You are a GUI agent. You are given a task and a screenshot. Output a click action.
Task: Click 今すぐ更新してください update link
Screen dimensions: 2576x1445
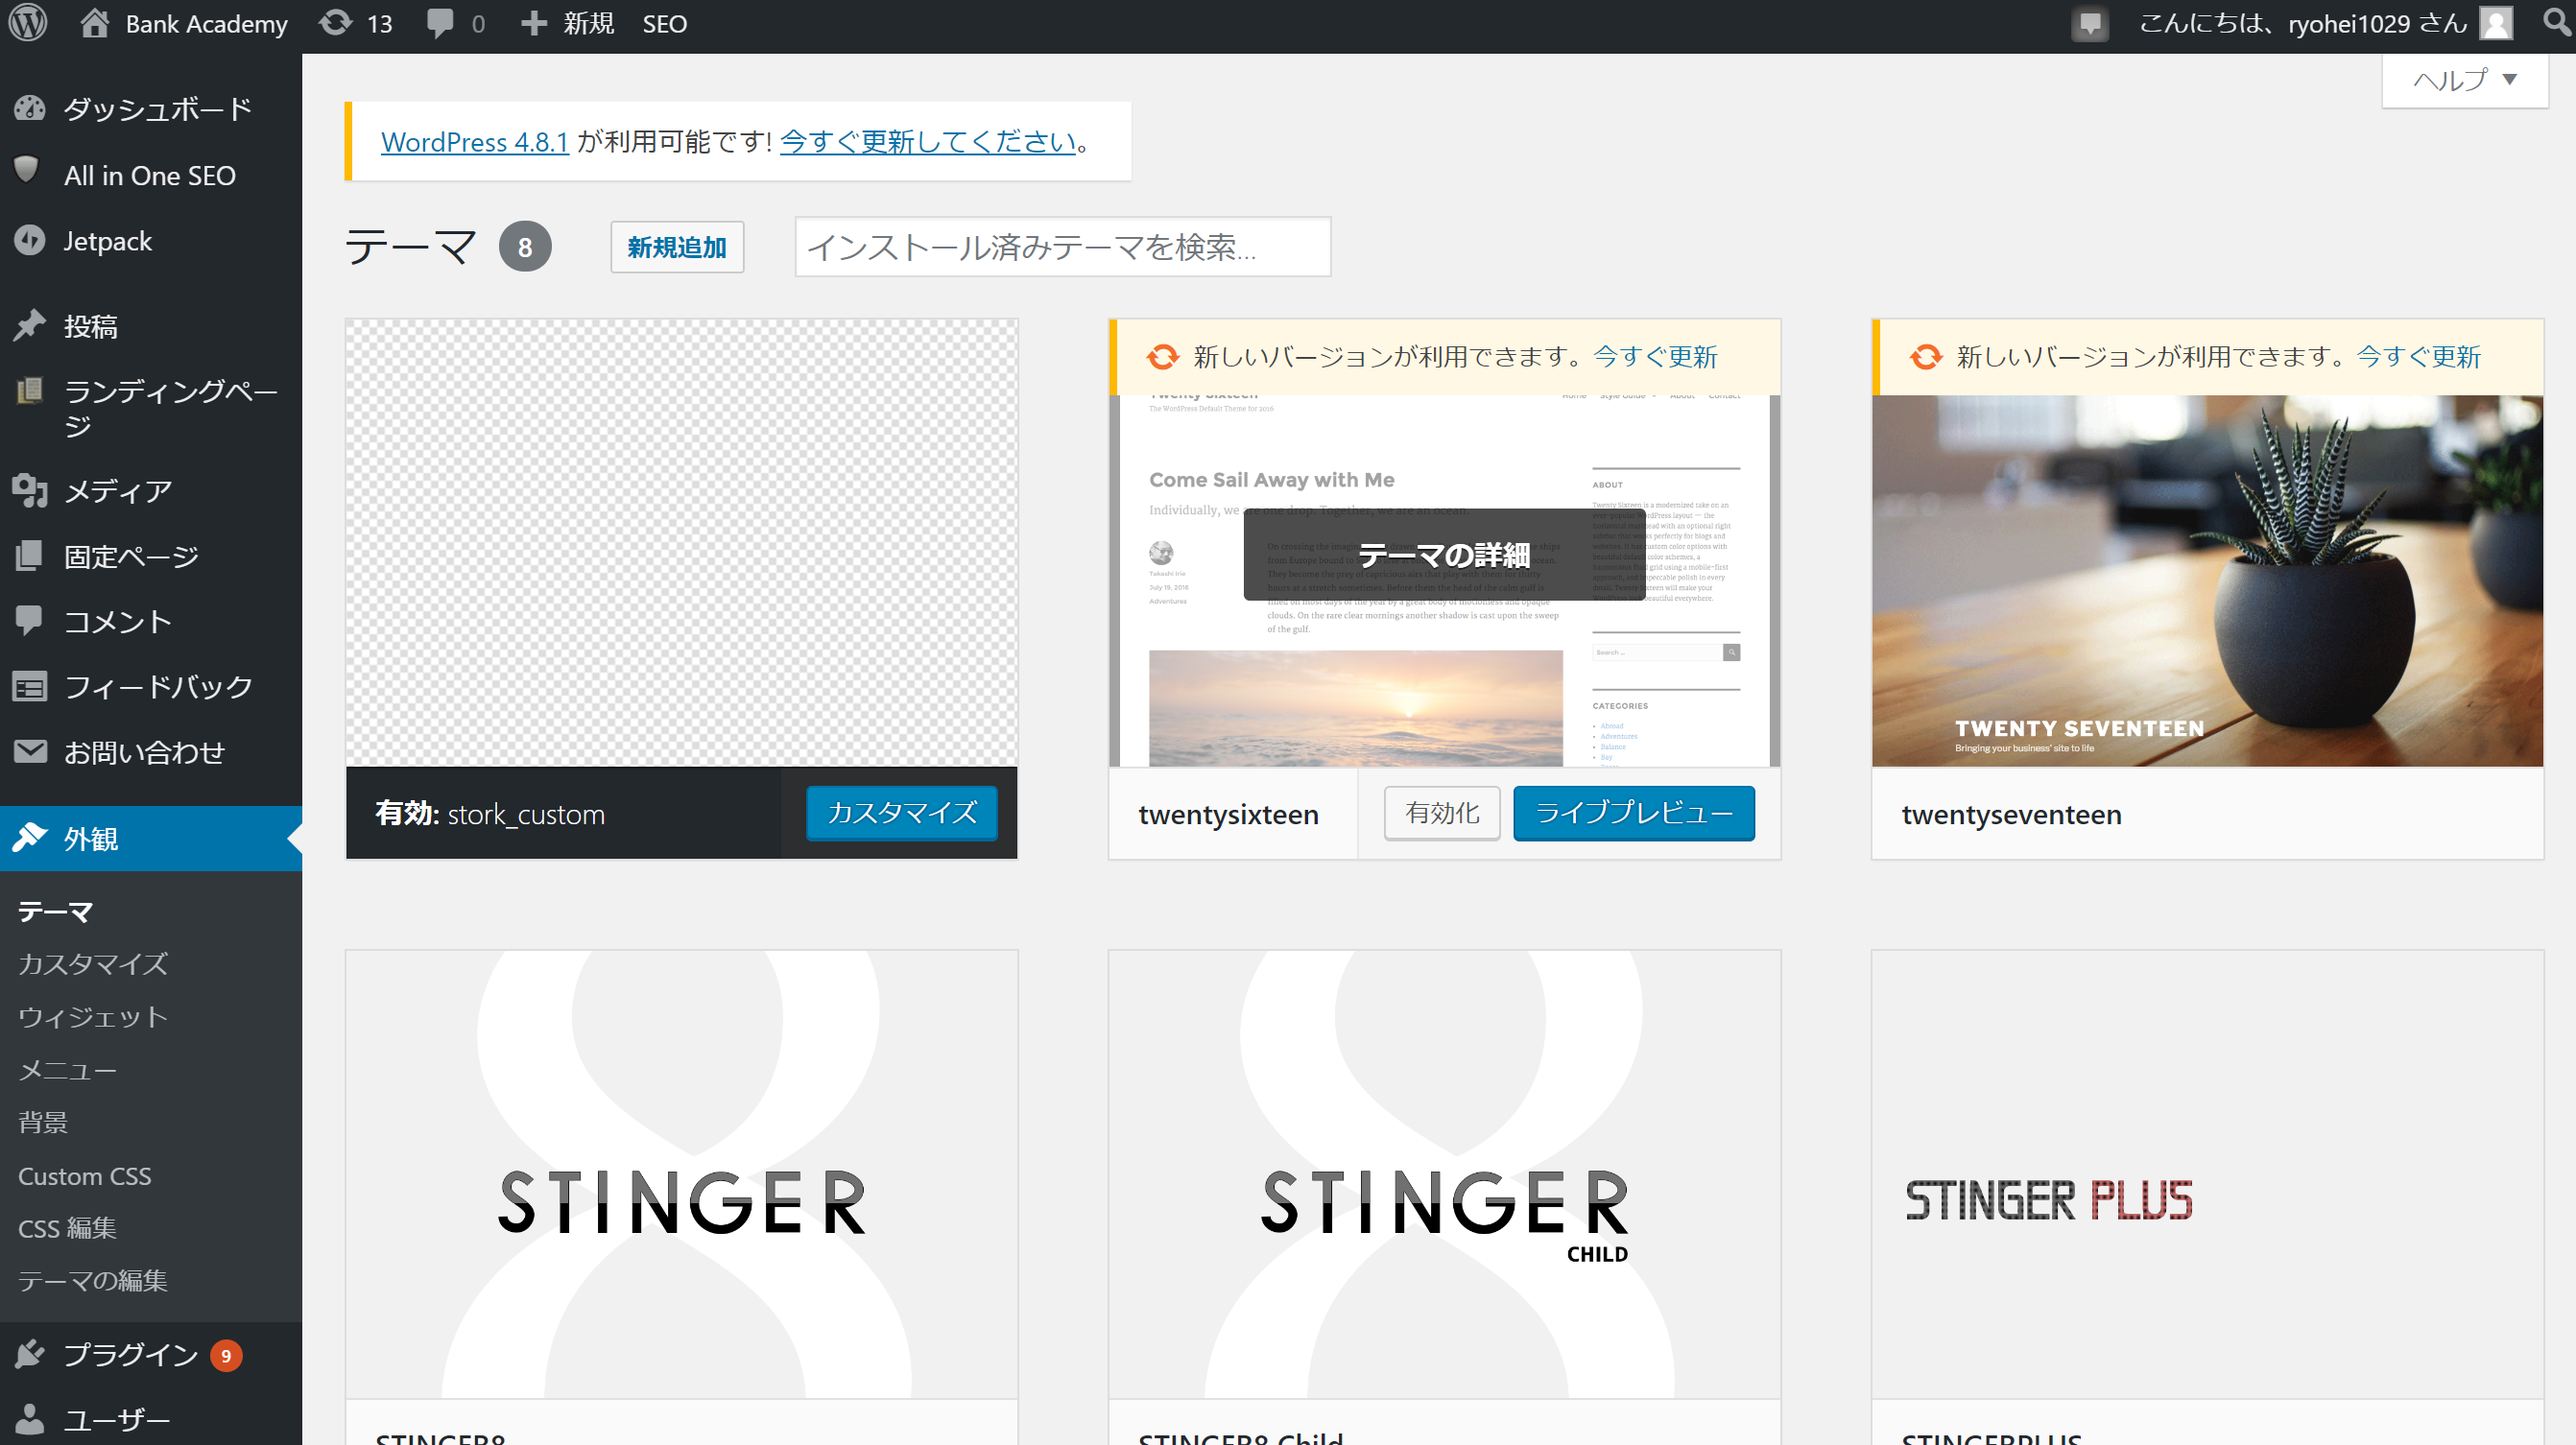tap(927, 142)
